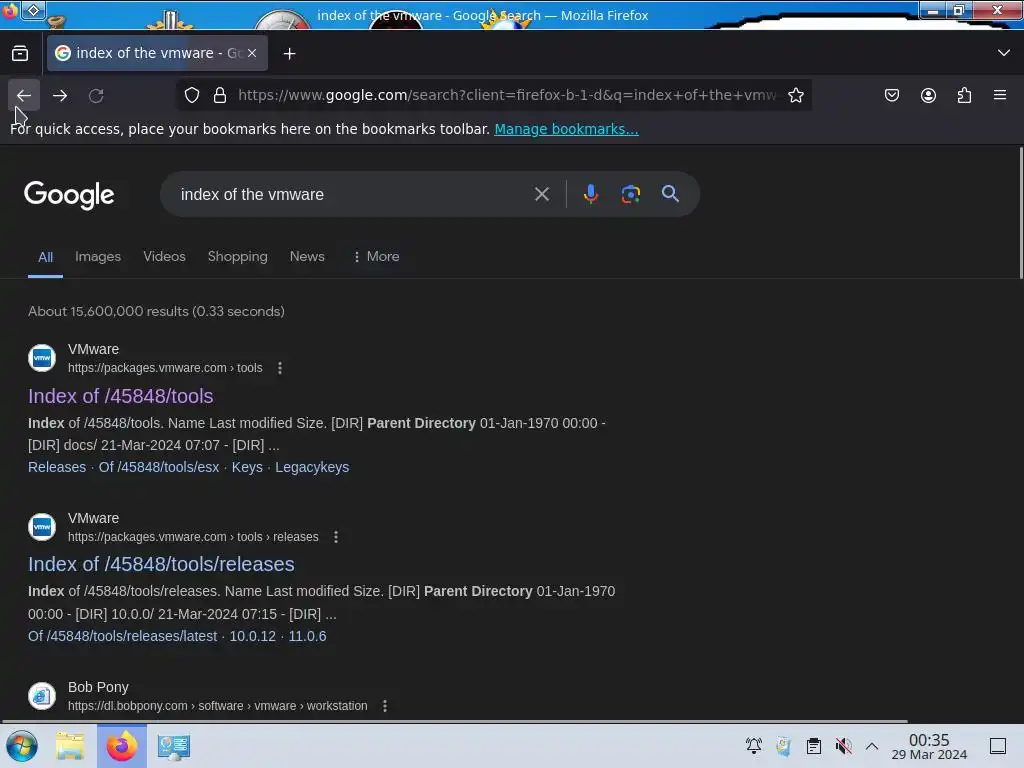View site info via padlock icon
This screenshot has height=768, width=1024.
point(220,95)
